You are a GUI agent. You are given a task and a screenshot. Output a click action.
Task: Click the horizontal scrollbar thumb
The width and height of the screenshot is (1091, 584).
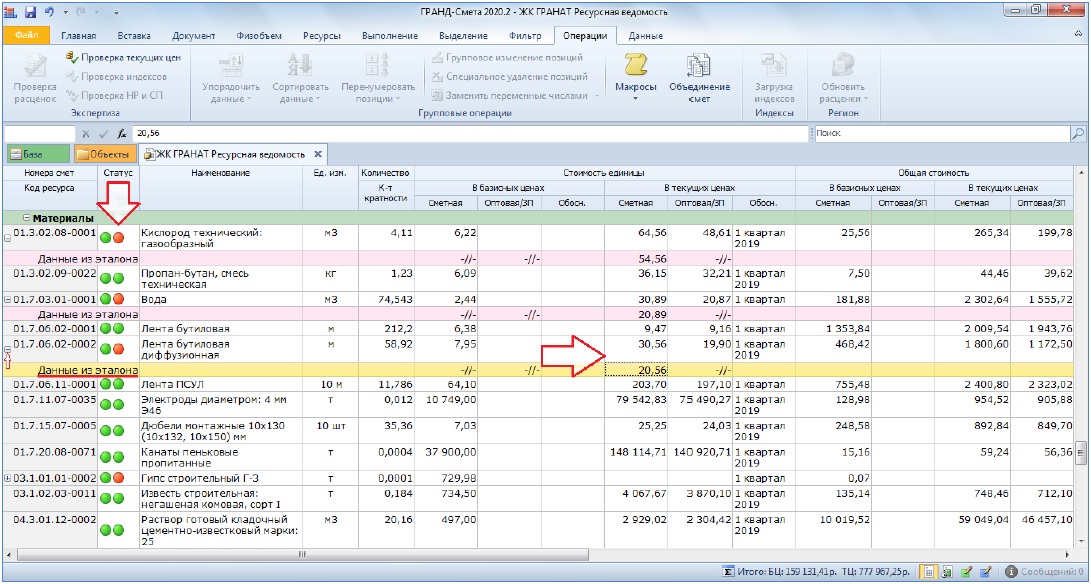pos(302,554)
